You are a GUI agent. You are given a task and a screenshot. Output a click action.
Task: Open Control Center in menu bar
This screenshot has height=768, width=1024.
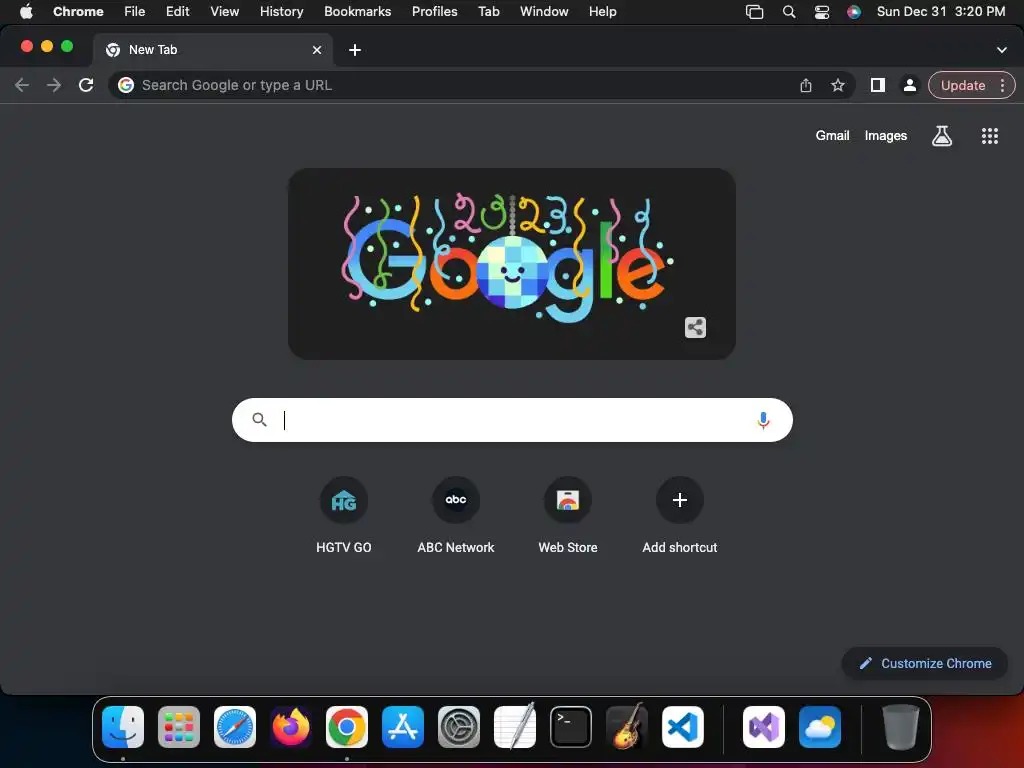click(822, 12)
